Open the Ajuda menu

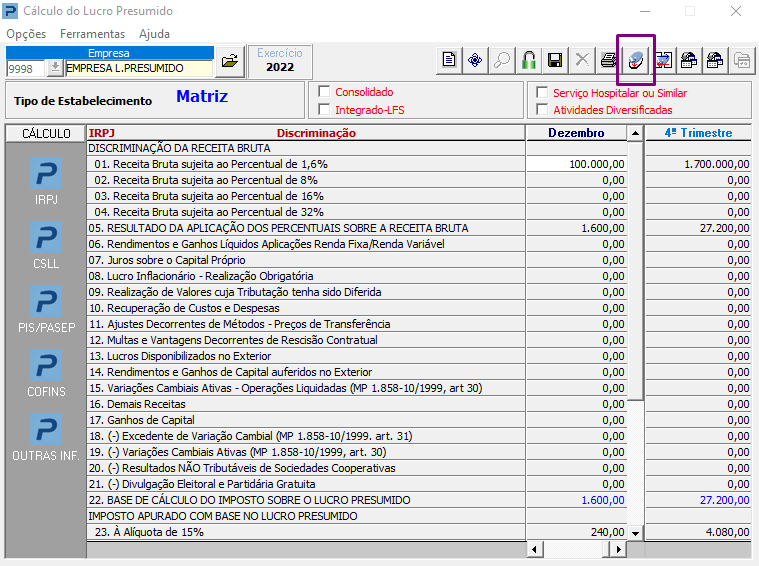(x=154, y=34)
